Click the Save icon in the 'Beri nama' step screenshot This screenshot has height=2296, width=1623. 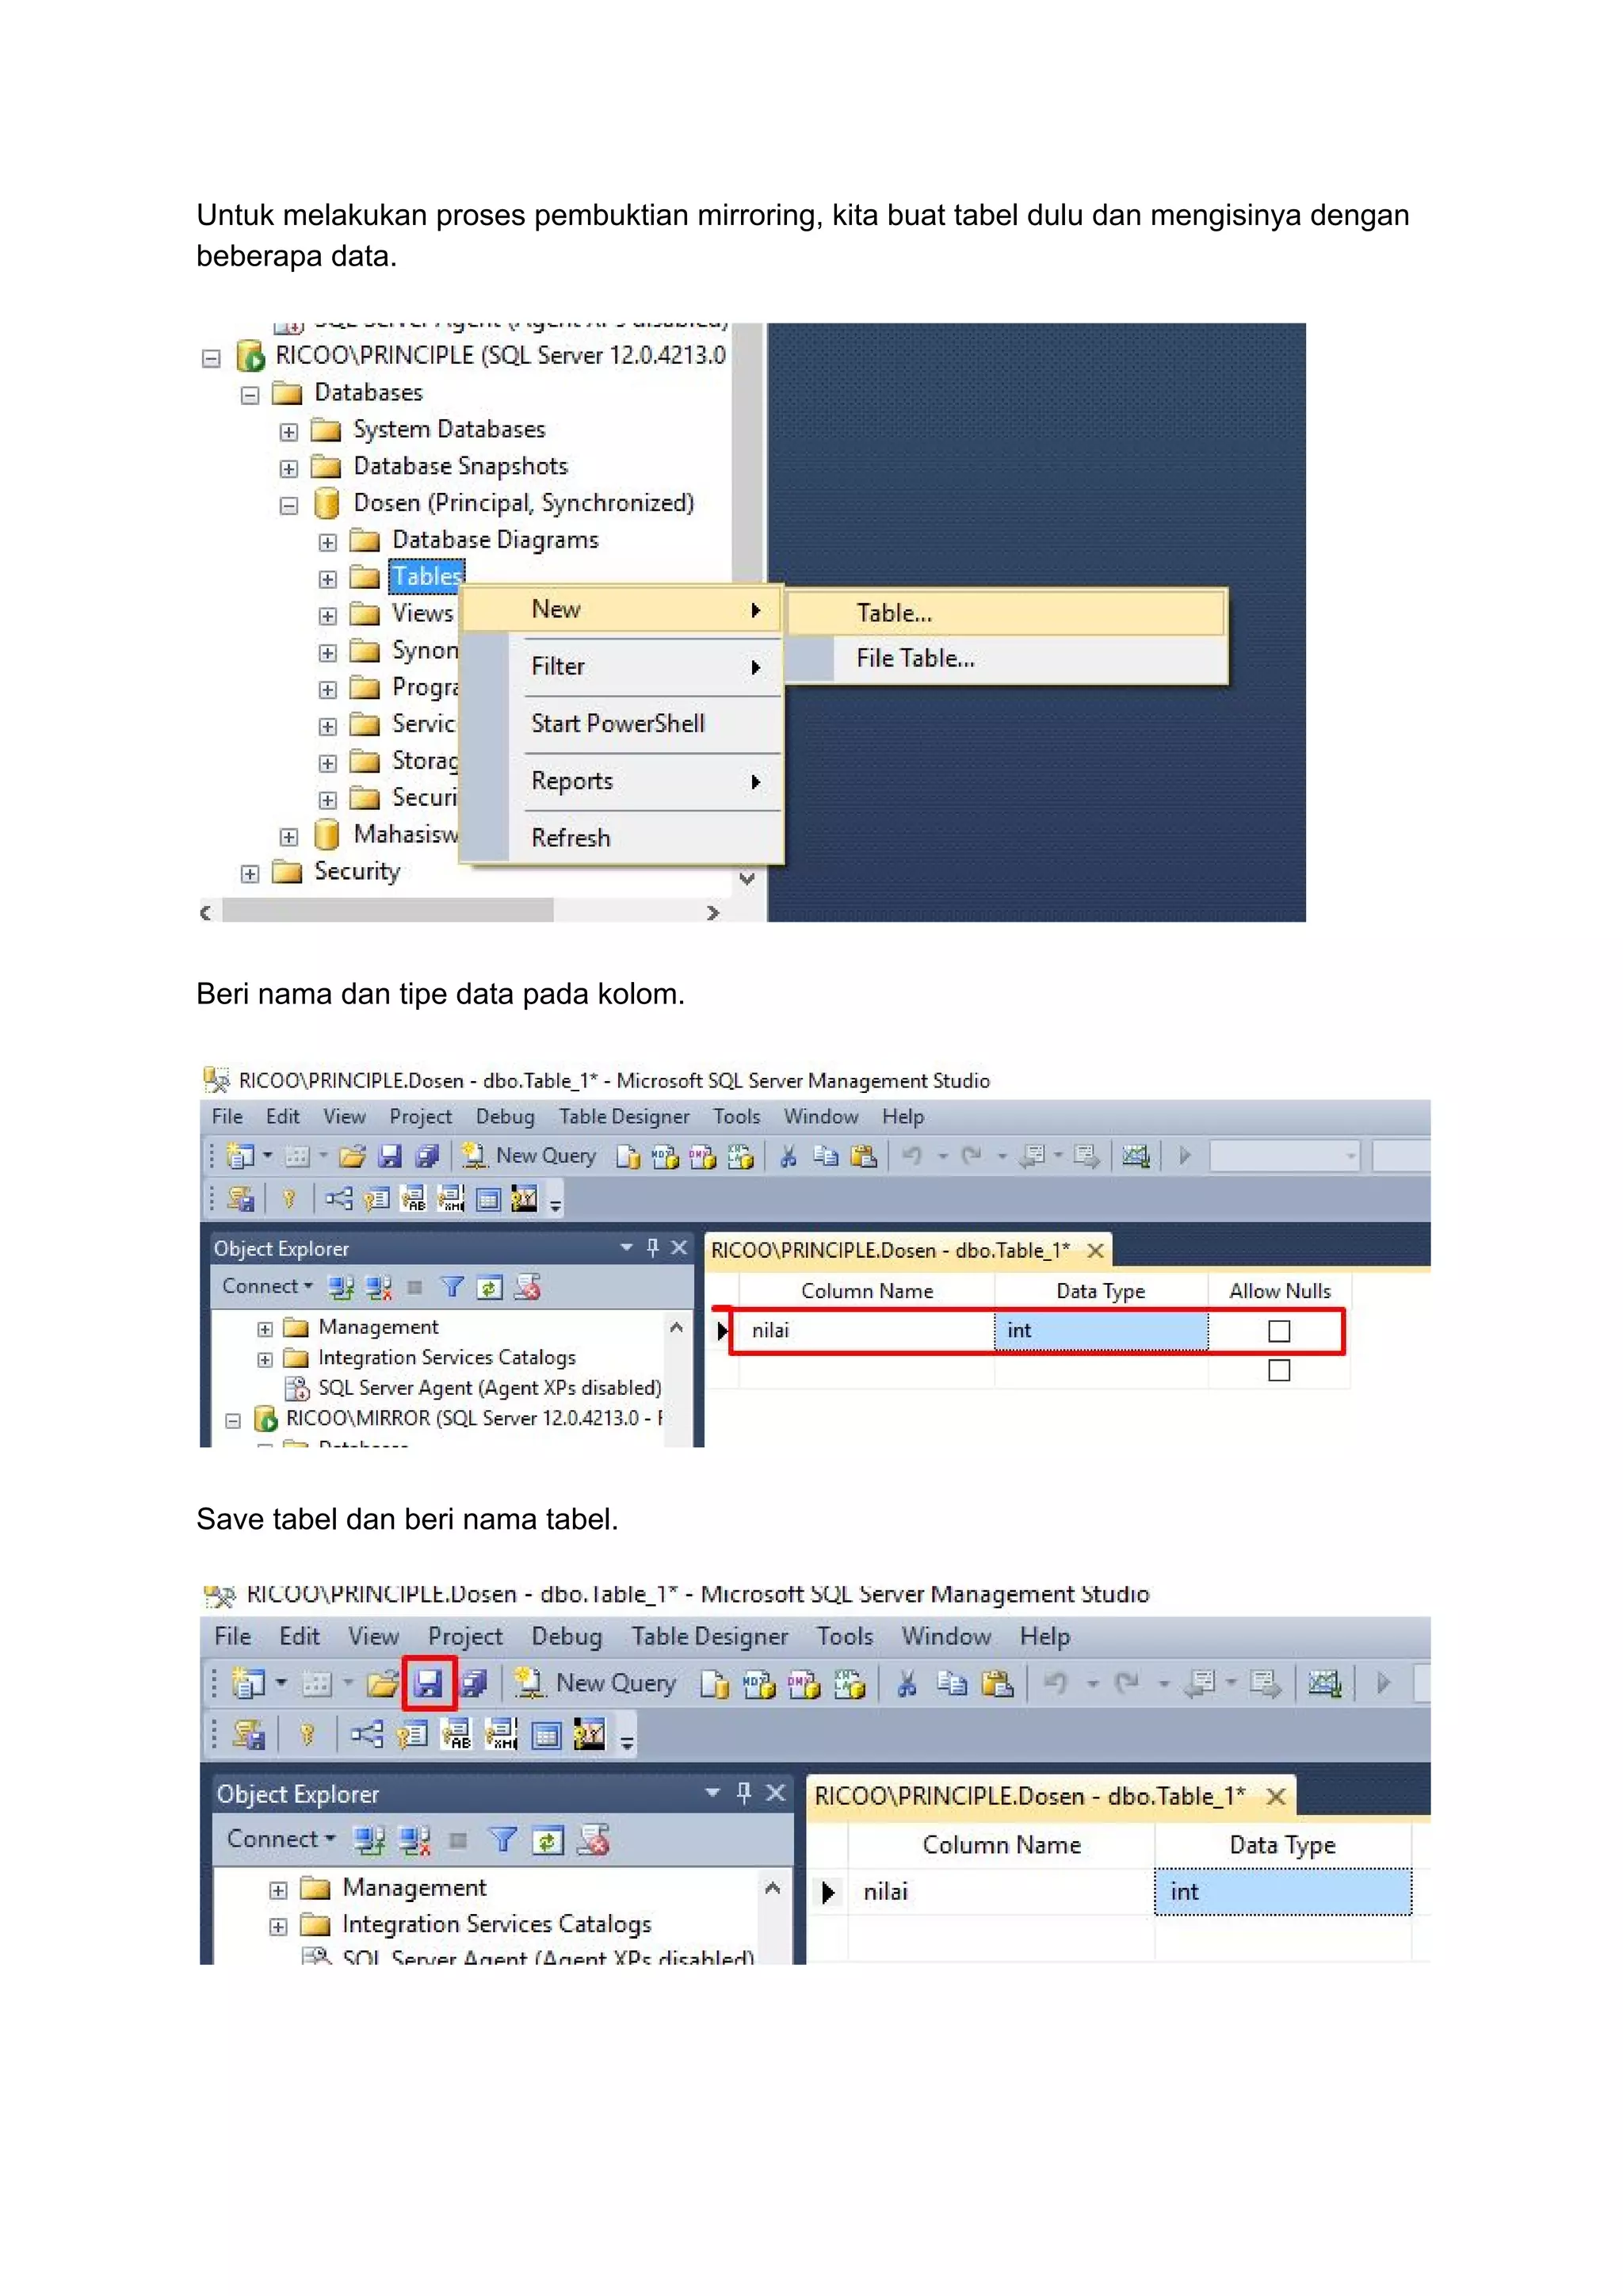[x=390, y=1157]
